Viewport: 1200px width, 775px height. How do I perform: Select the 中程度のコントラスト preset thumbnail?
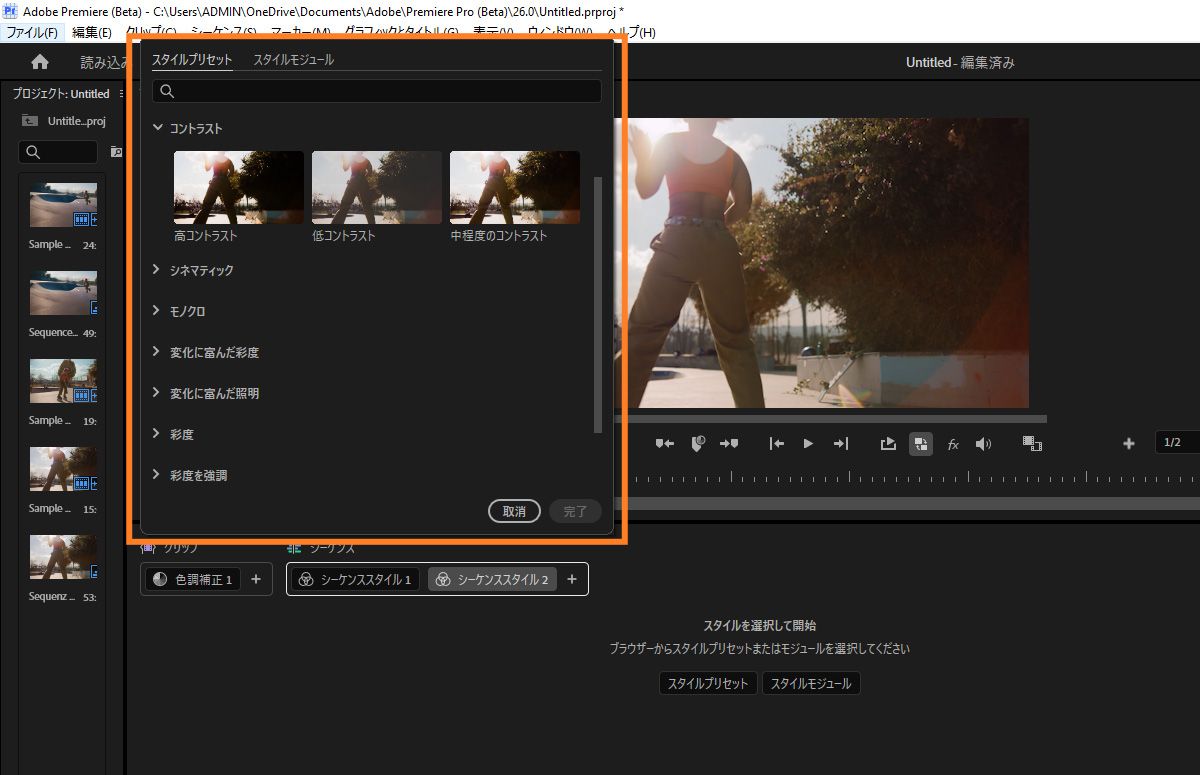click(x=515, y=187)
